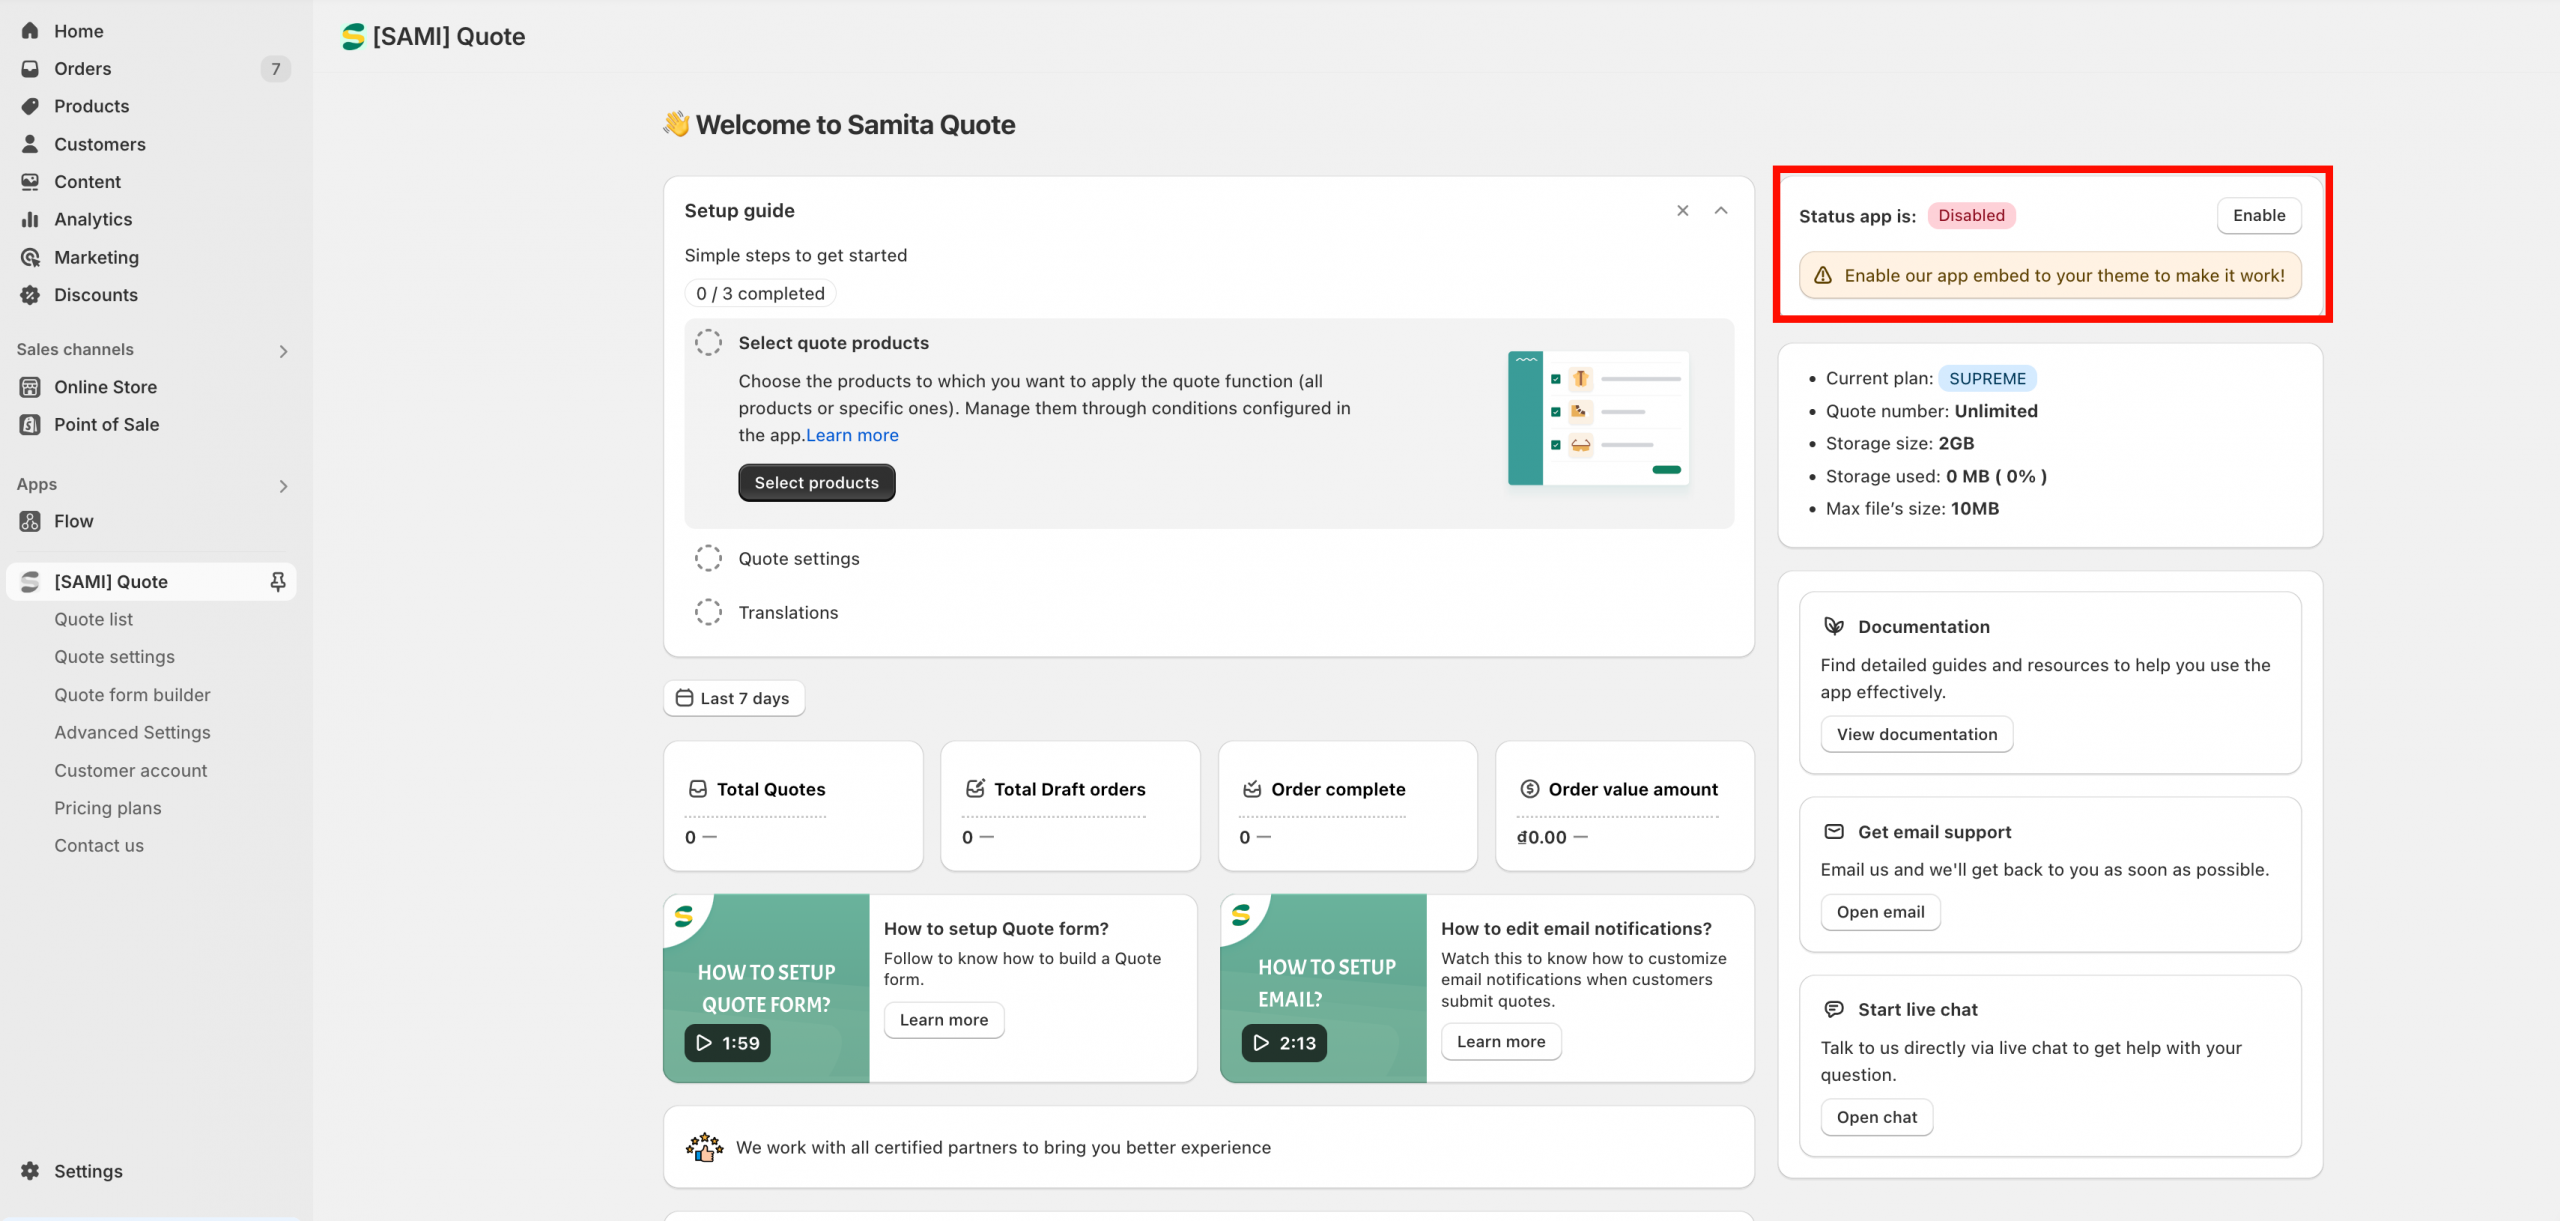
Task: Open the Learn more link in setup guide
Action: point(852,435)
